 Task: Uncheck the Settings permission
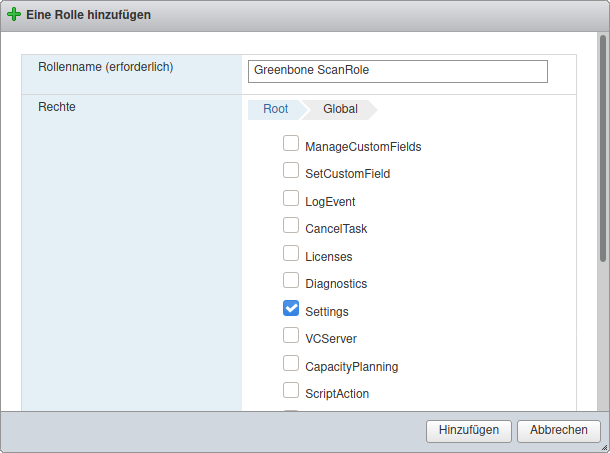pyautogui.click(x=291, y=308)
